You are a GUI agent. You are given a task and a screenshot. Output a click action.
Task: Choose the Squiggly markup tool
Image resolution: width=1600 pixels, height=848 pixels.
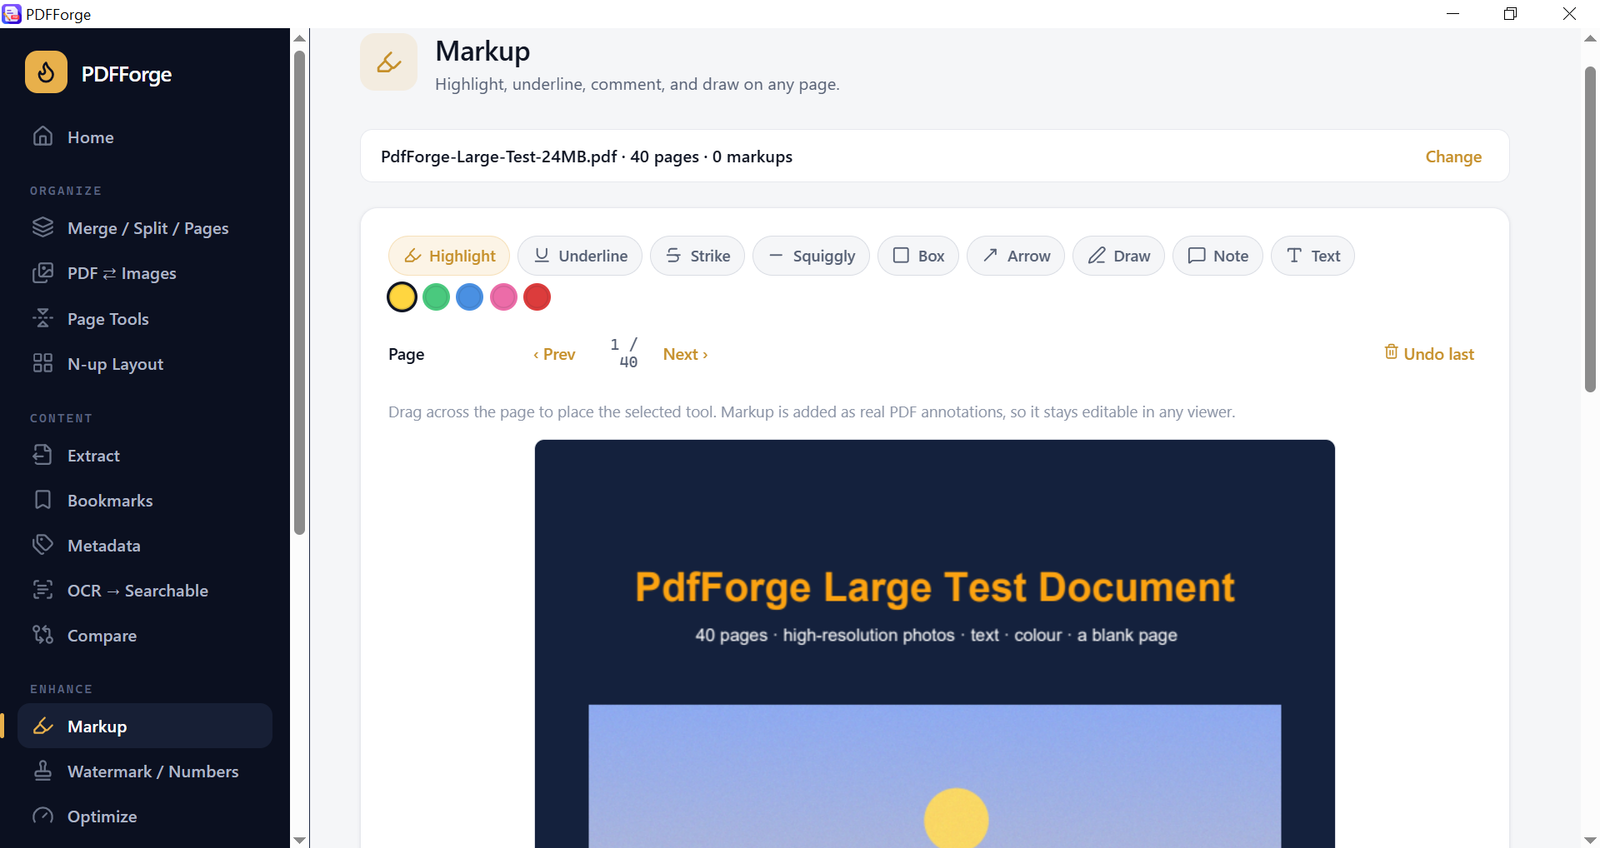[x=811, y=256]
